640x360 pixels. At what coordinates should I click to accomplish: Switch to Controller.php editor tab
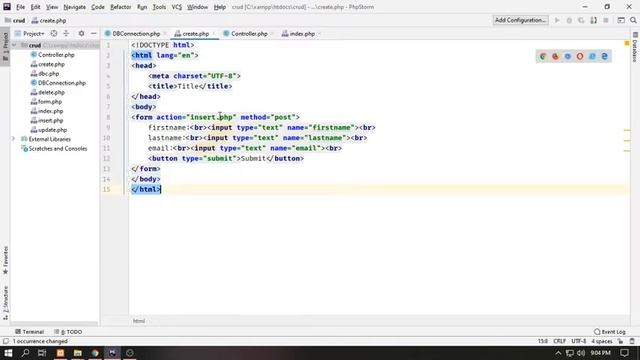249,34
